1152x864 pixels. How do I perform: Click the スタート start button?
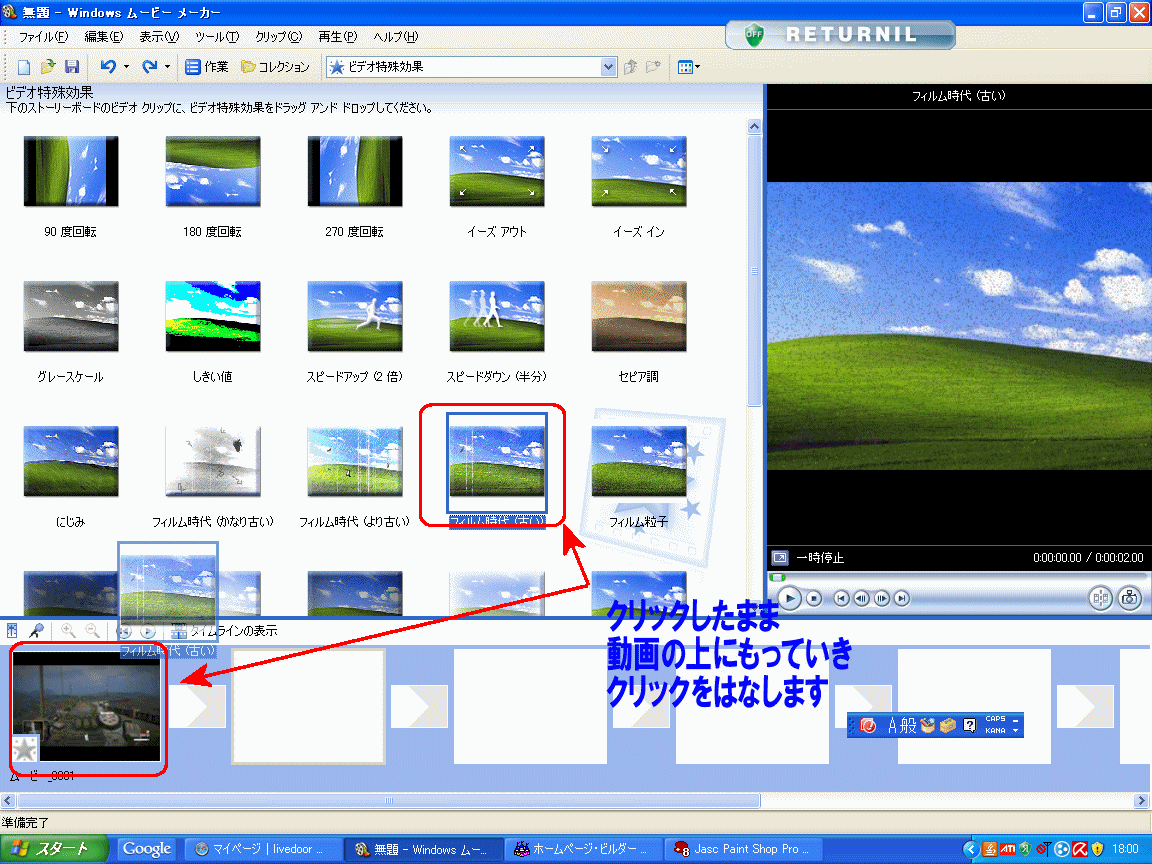[53, 849]
